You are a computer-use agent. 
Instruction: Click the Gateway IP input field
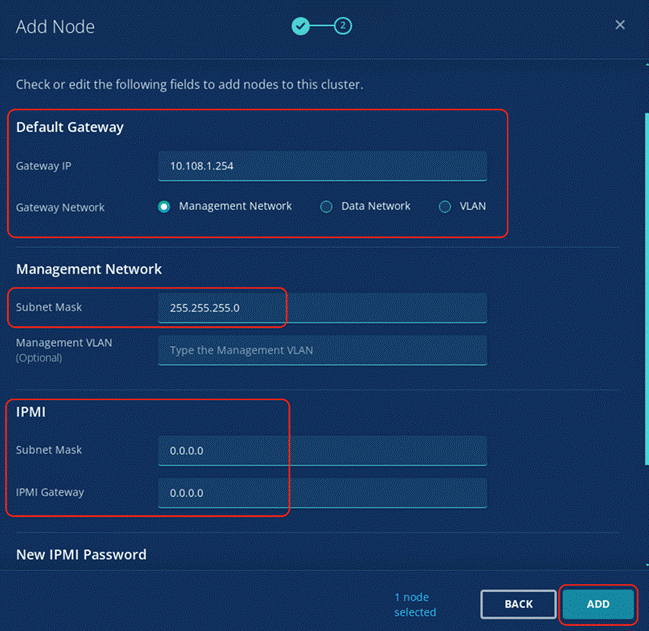tap(322, 166)
